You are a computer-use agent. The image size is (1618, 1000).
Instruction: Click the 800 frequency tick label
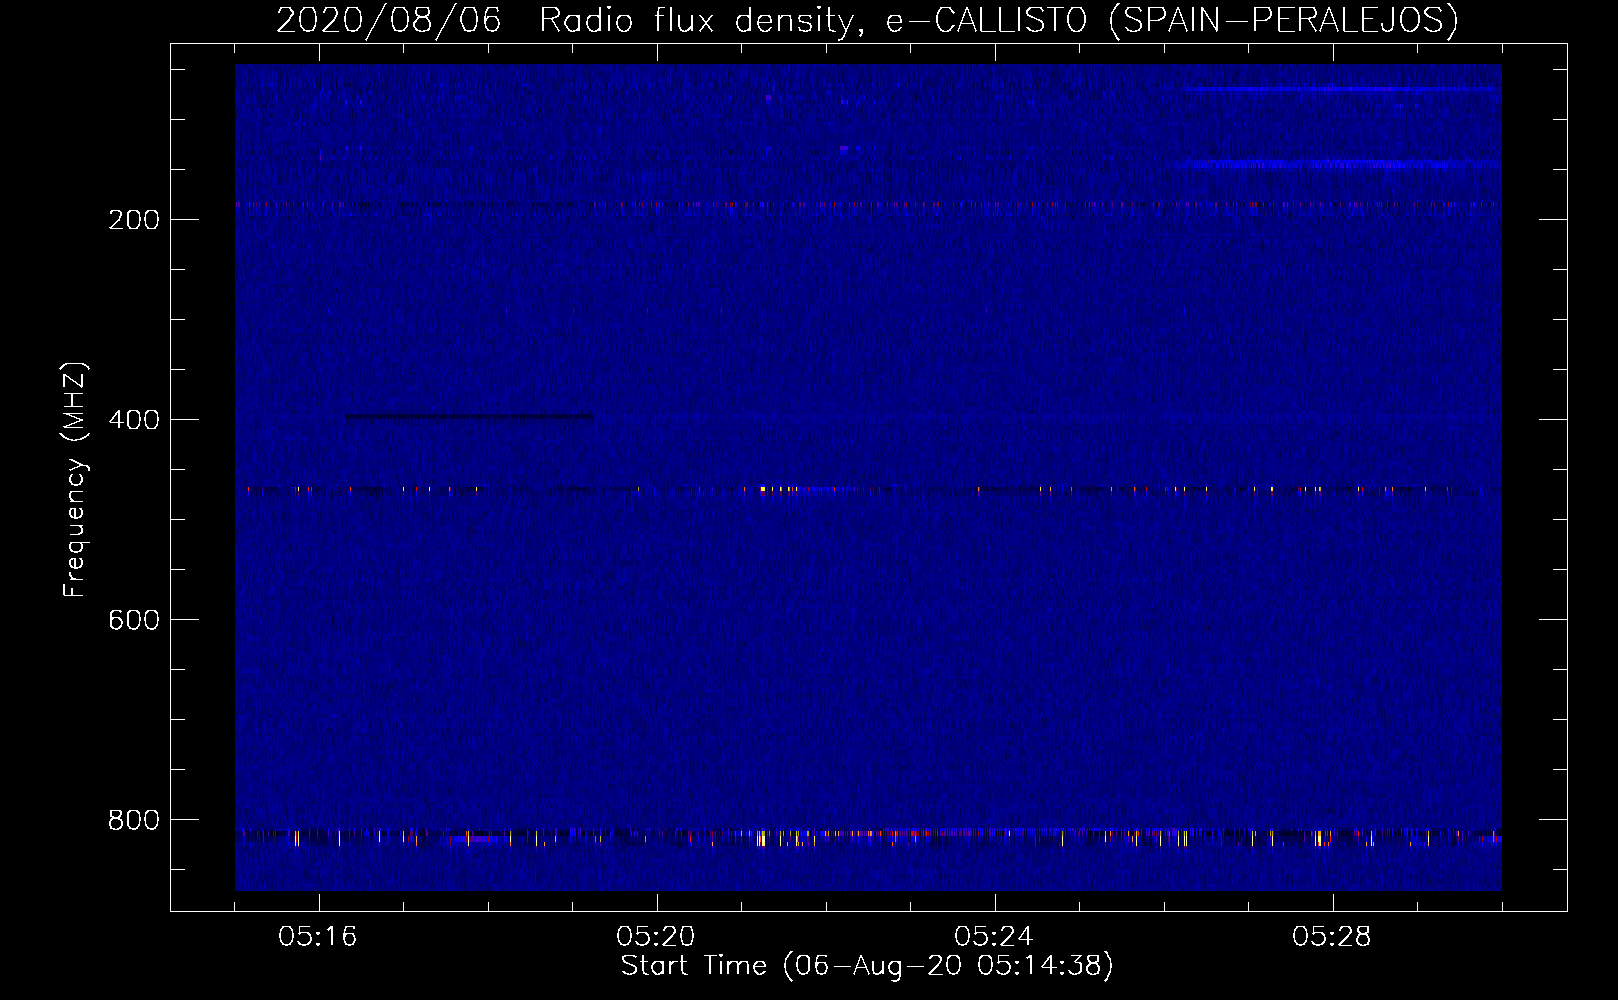(134, 820)
